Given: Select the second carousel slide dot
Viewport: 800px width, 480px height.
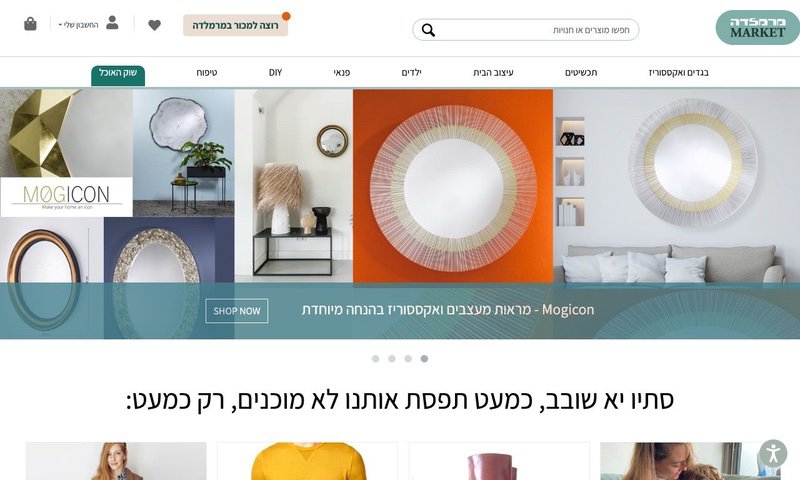Looking at the screenshot, I should coord(392,359).
